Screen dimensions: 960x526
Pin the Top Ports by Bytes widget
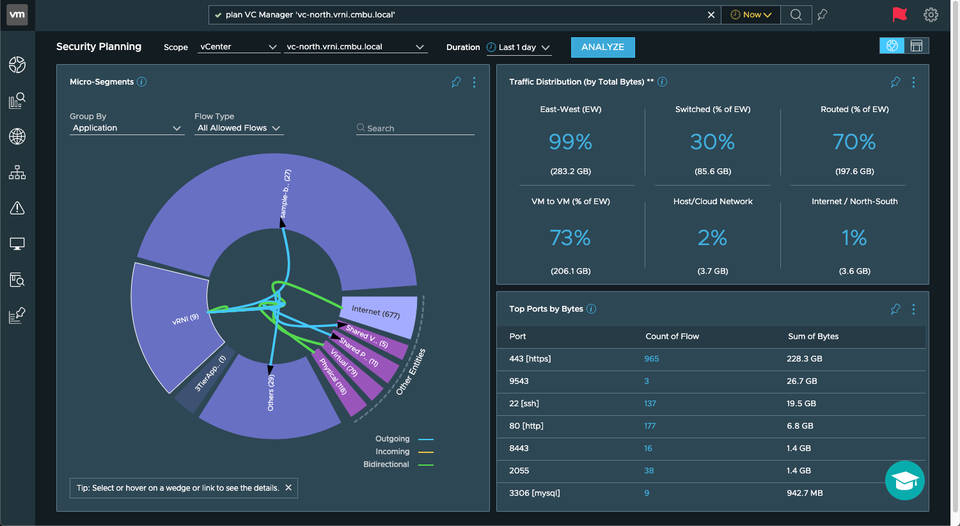coord(895,309)
